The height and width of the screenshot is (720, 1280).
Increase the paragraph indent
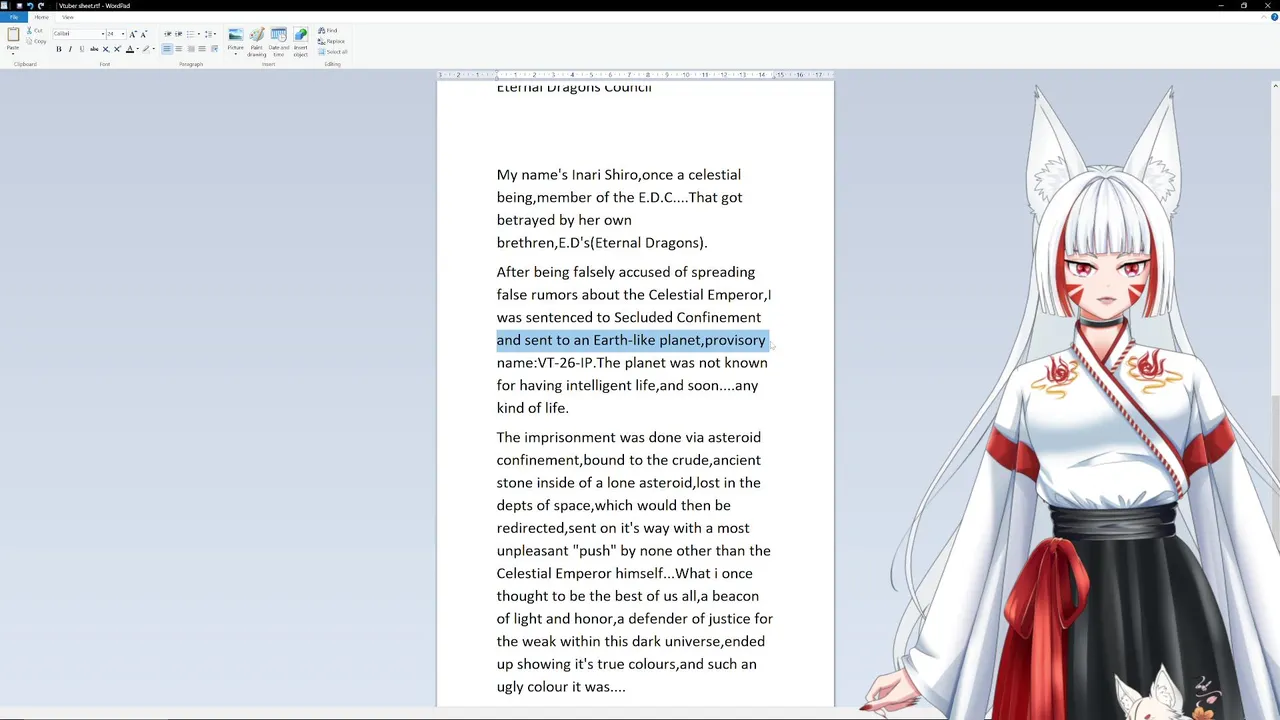point(179,34)
